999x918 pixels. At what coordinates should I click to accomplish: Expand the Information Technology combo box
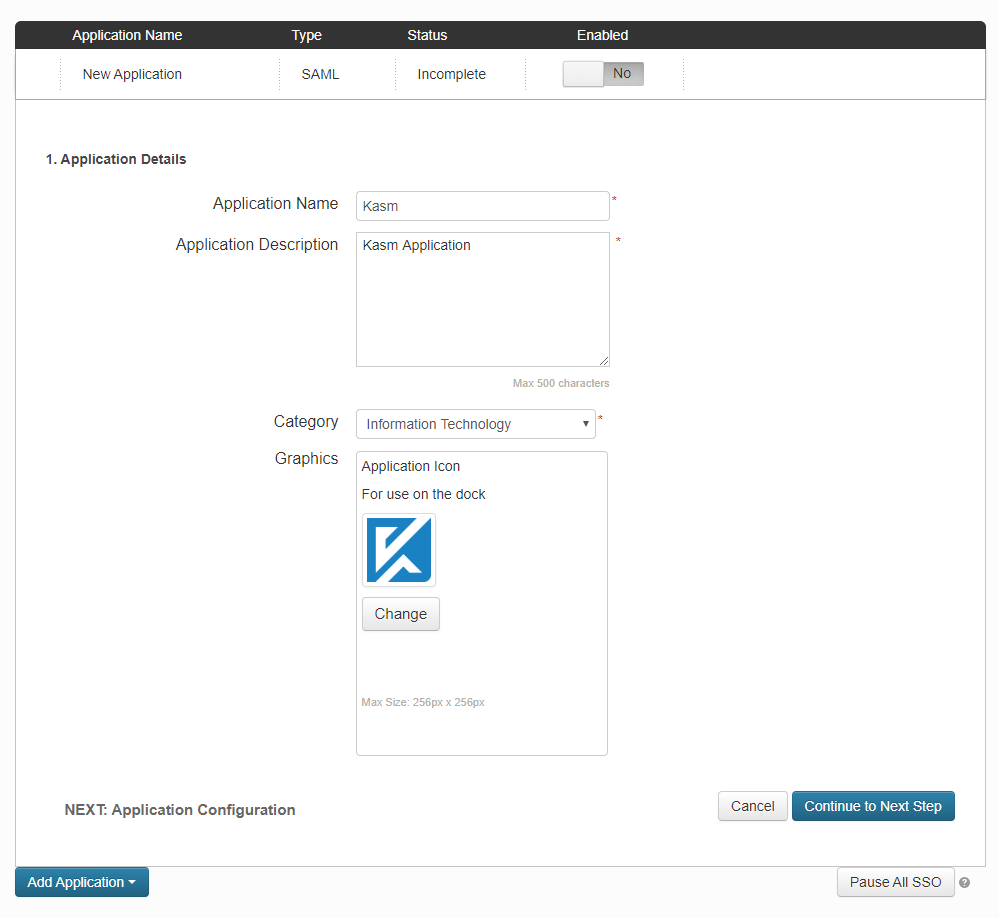(587, 424)
